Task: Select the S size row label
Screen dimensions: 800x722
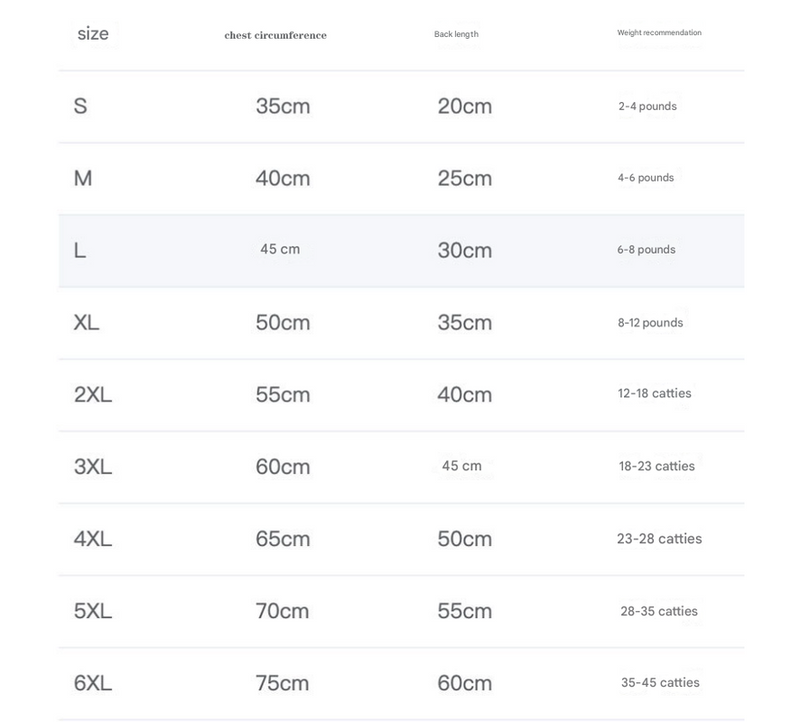Action: click(x=81, y=106)
